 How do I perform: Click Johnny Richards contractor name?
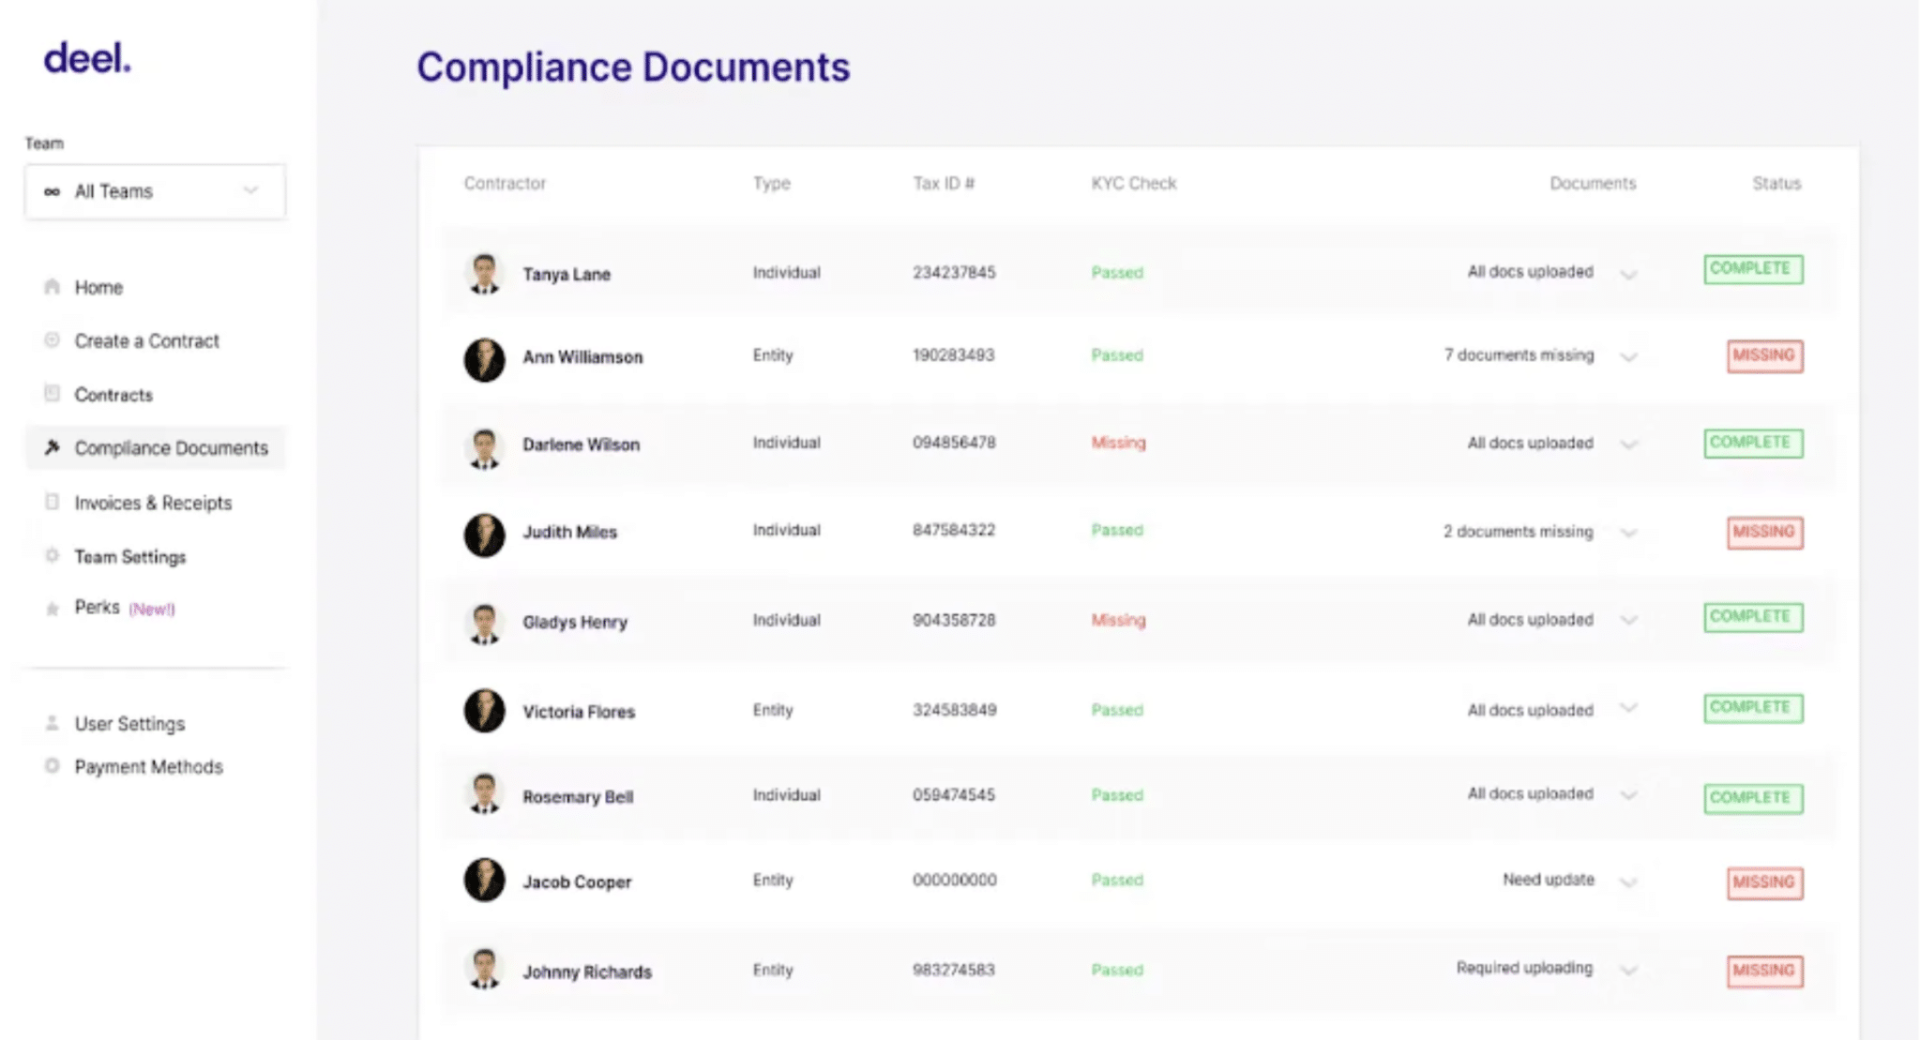[x=586, y=972]
